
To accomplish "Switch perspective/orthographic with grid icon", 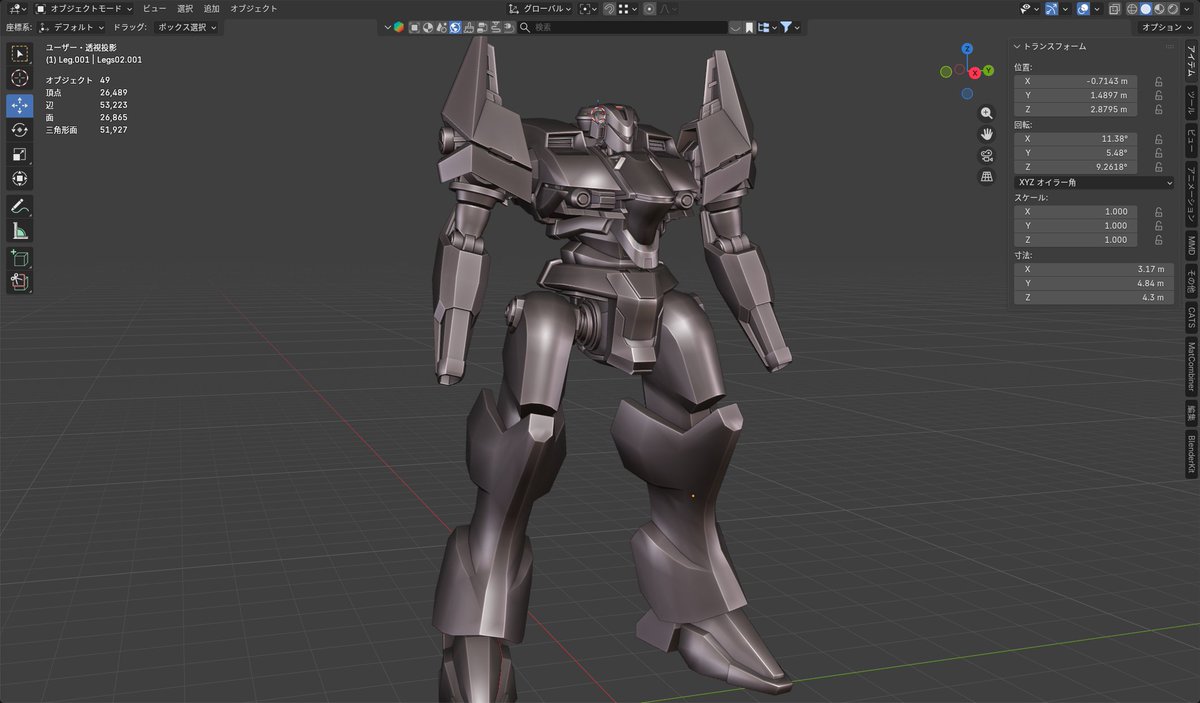I will [x=987, y=176].
